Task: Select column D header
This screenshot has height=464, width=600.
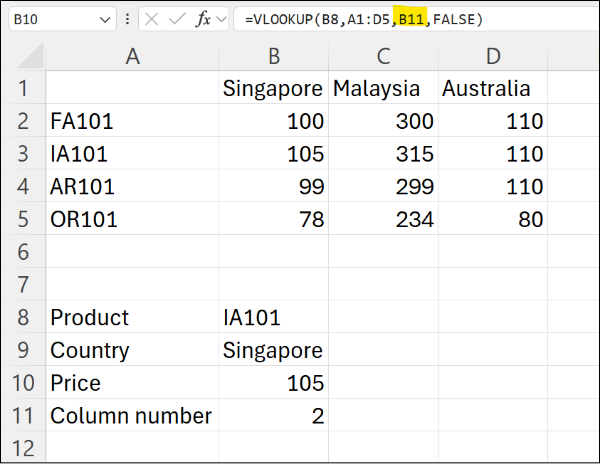Action: click(493, 57)
